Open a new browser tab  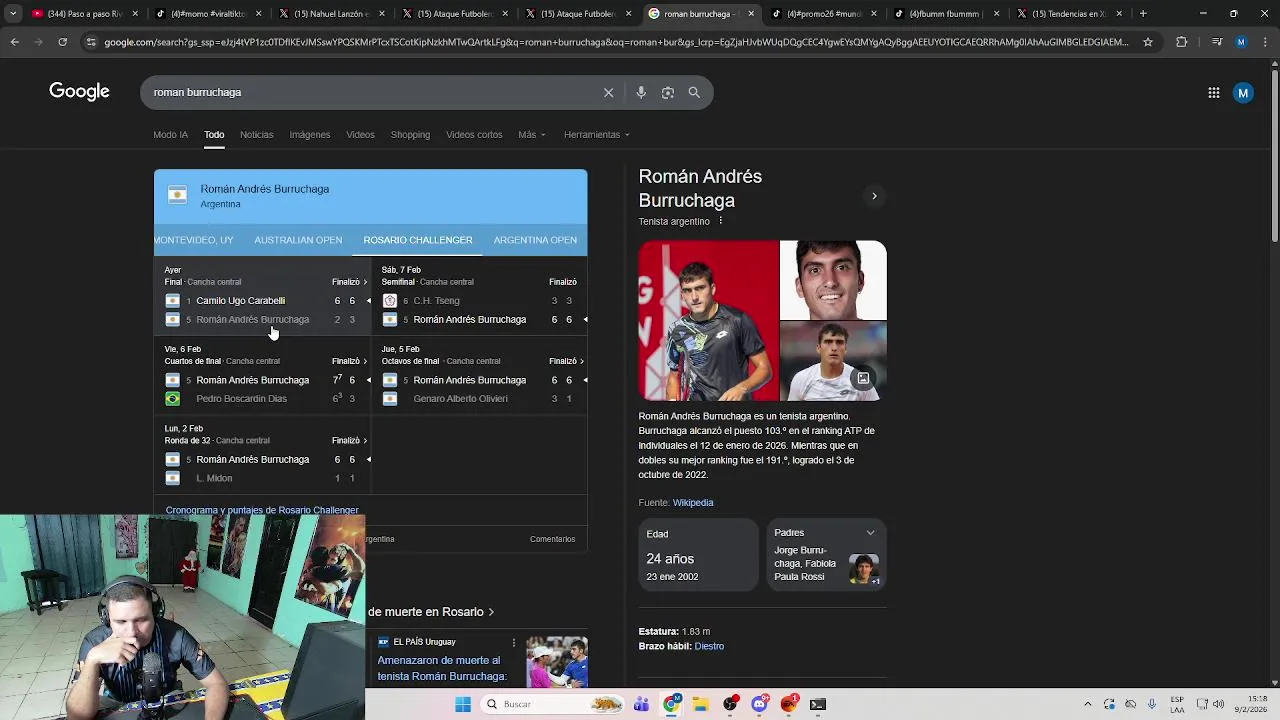[x=1143, y=14]
